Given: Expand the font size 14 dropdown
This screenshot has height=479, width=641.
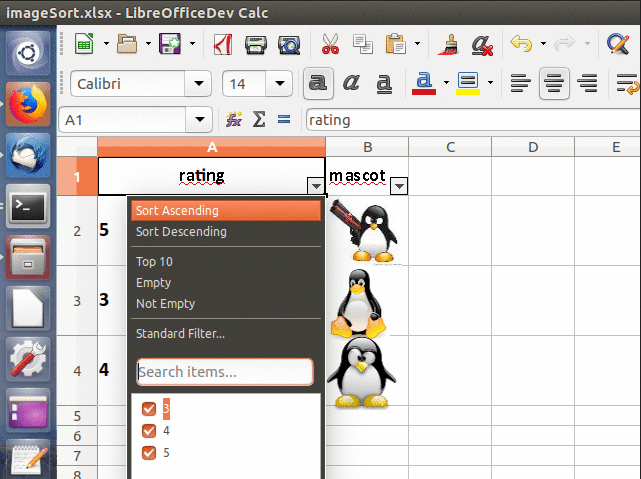Looking at the screenshot, I should pyautogui.click(x=281, y=83).
